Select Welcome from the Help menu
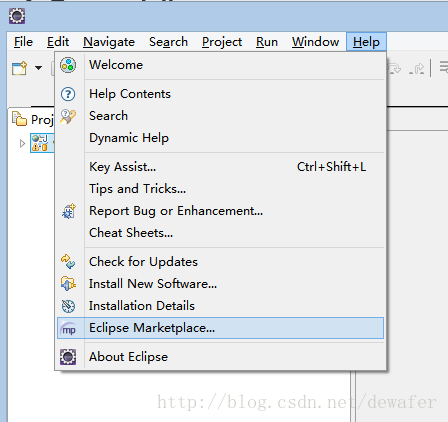Viewport: 448px width, 422px height. tap(220, 65)
